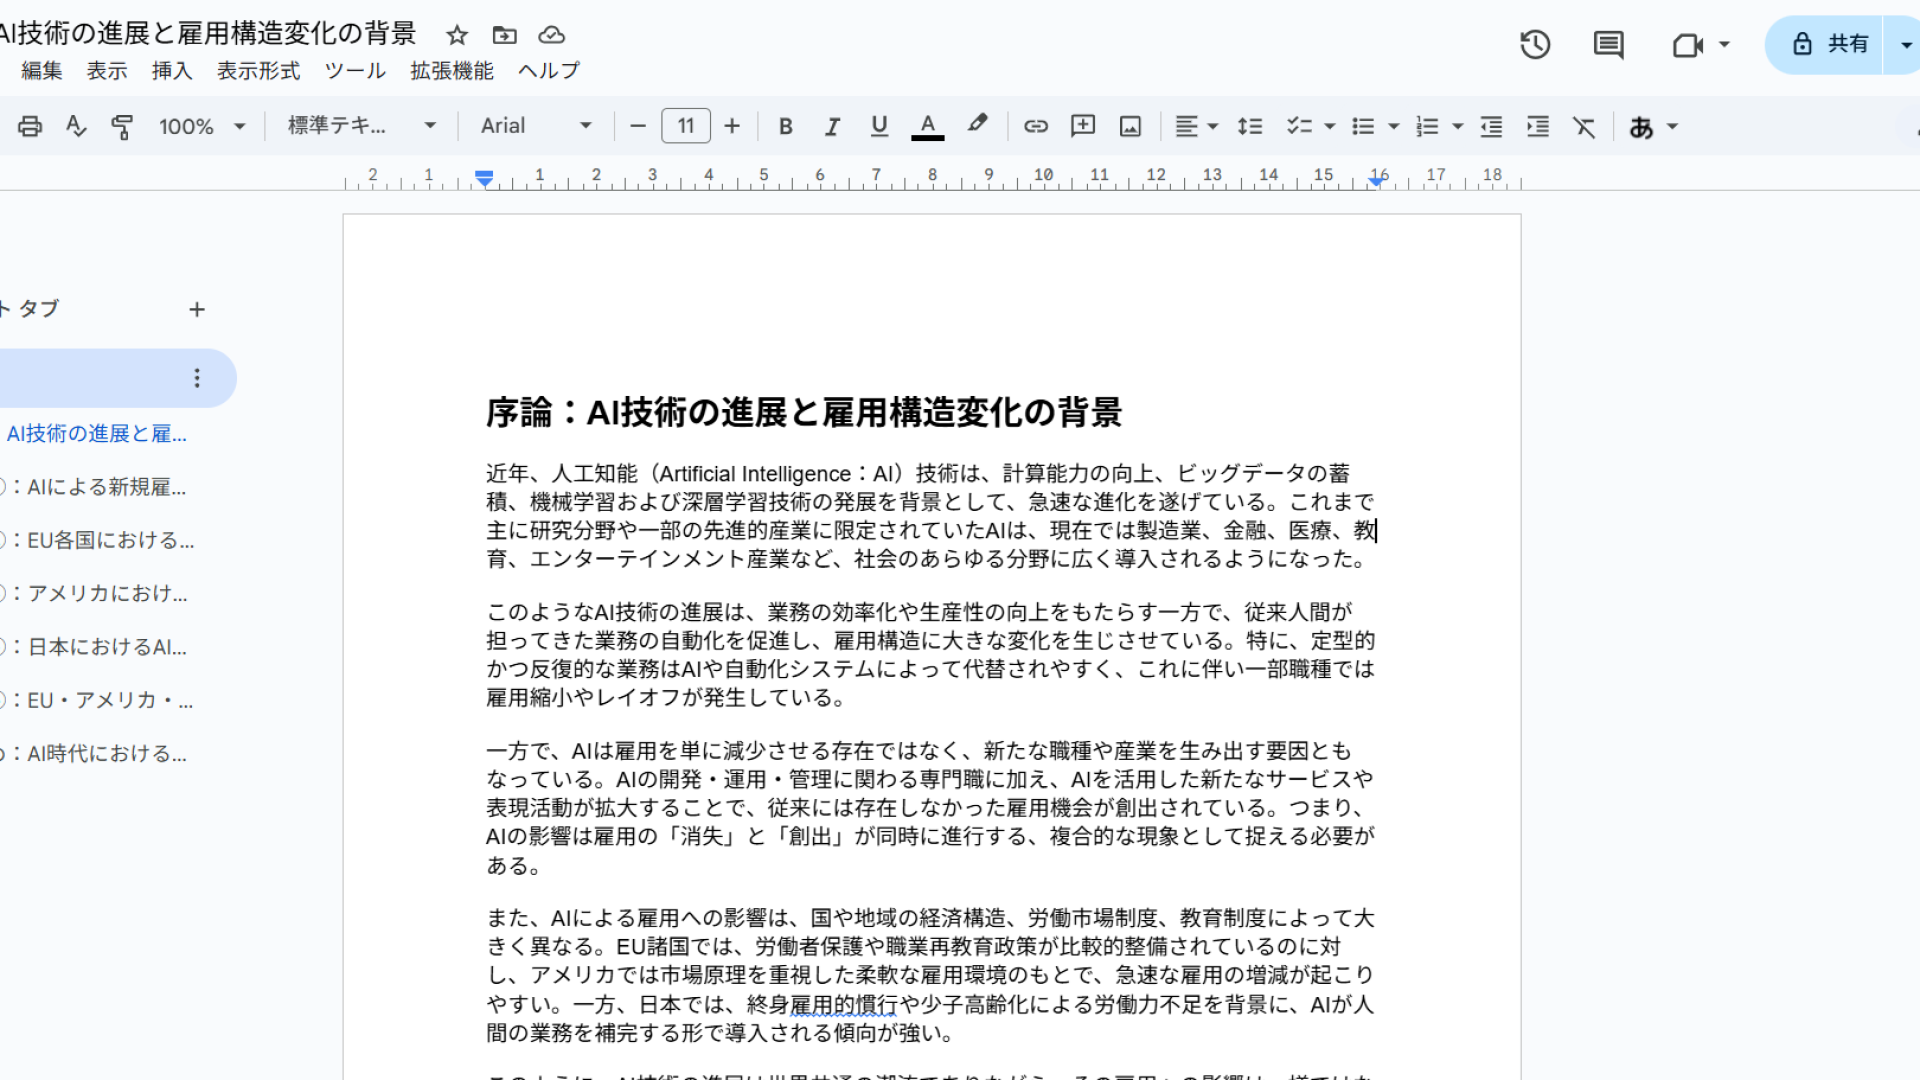Toggle bold formatting
This screenshot has width=1920, height=1080.
click(786, 126)
